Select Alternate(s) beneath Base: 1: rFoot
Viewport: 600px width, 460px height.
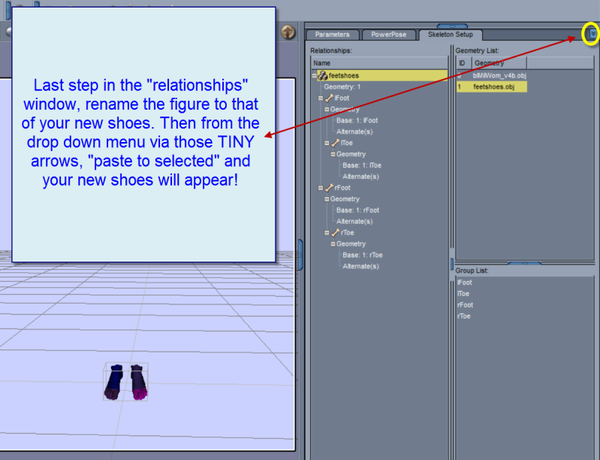354,221
